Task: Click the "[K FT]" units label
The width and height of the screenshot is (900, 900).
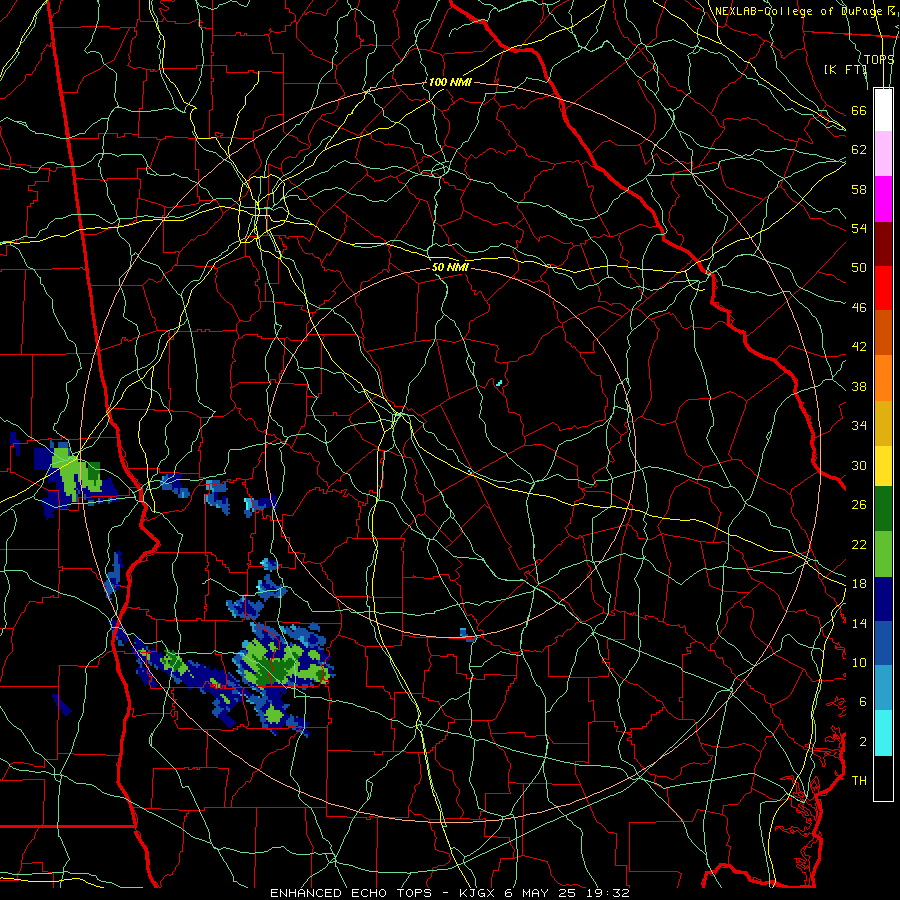Action: 845,69
